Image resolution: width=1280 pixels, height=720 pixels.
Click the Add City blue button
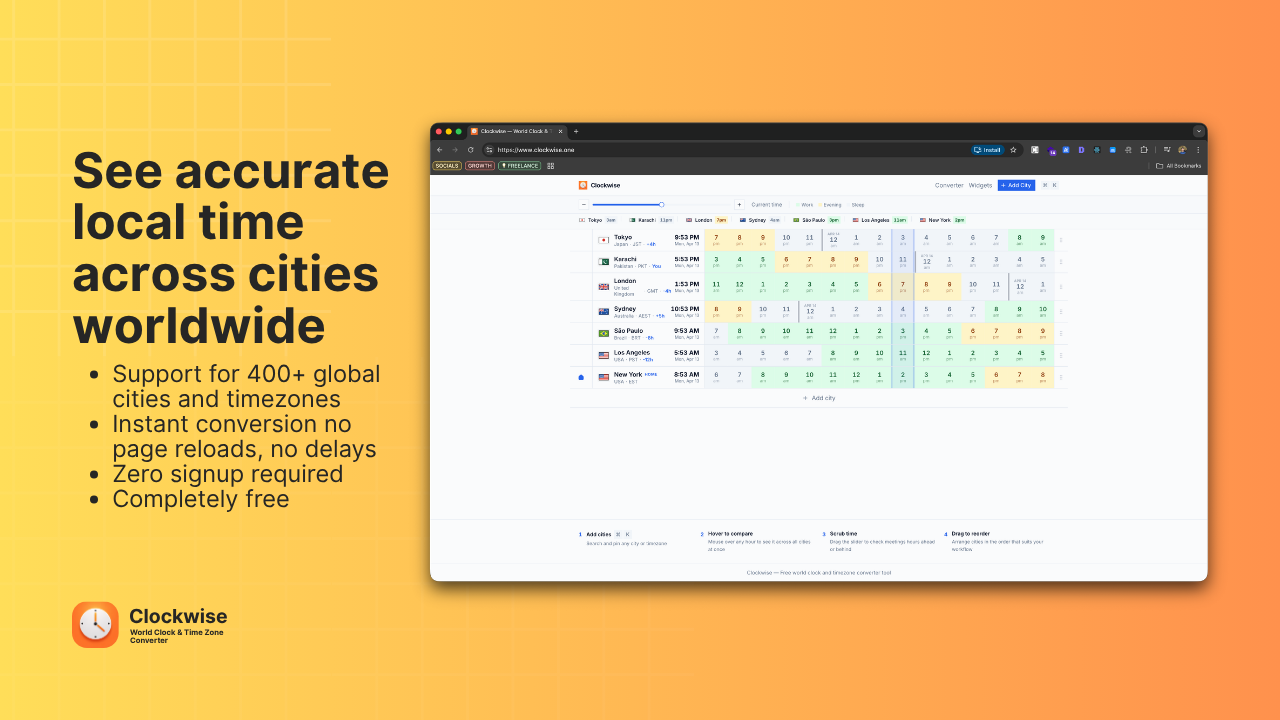(1016, 185)
